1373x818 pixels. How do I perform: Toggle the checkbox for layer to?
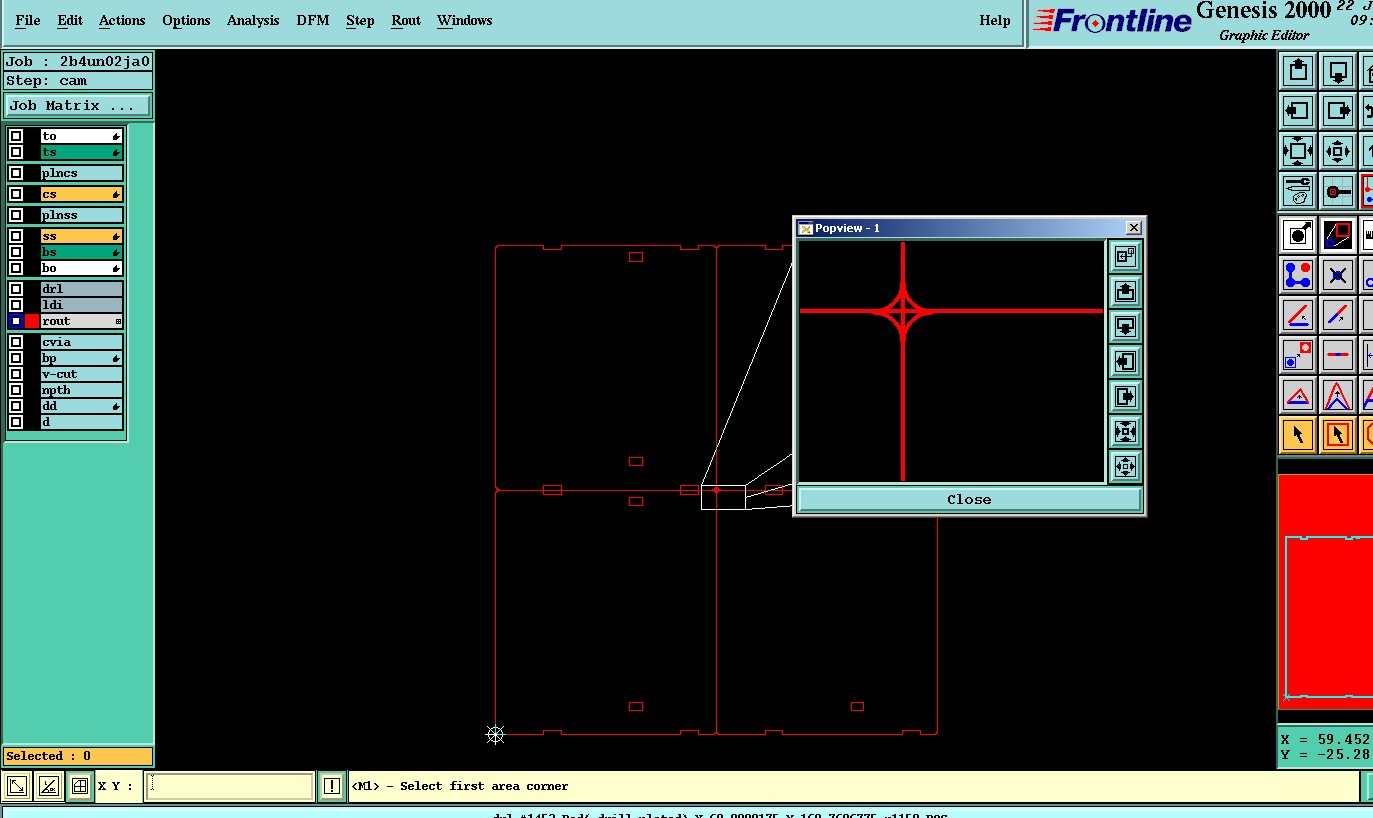click(16, 136)
